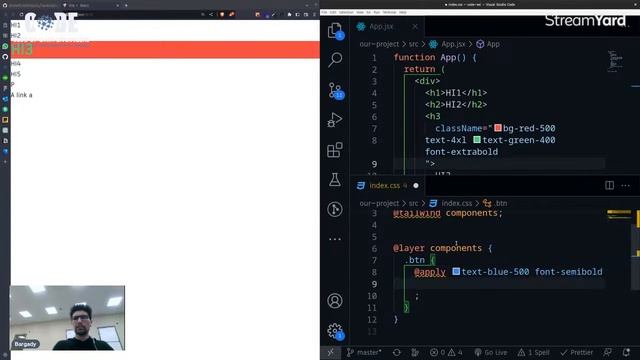Open GitHub icon in the browser sidebar
The image size is (640, 360).
[5, 56]
